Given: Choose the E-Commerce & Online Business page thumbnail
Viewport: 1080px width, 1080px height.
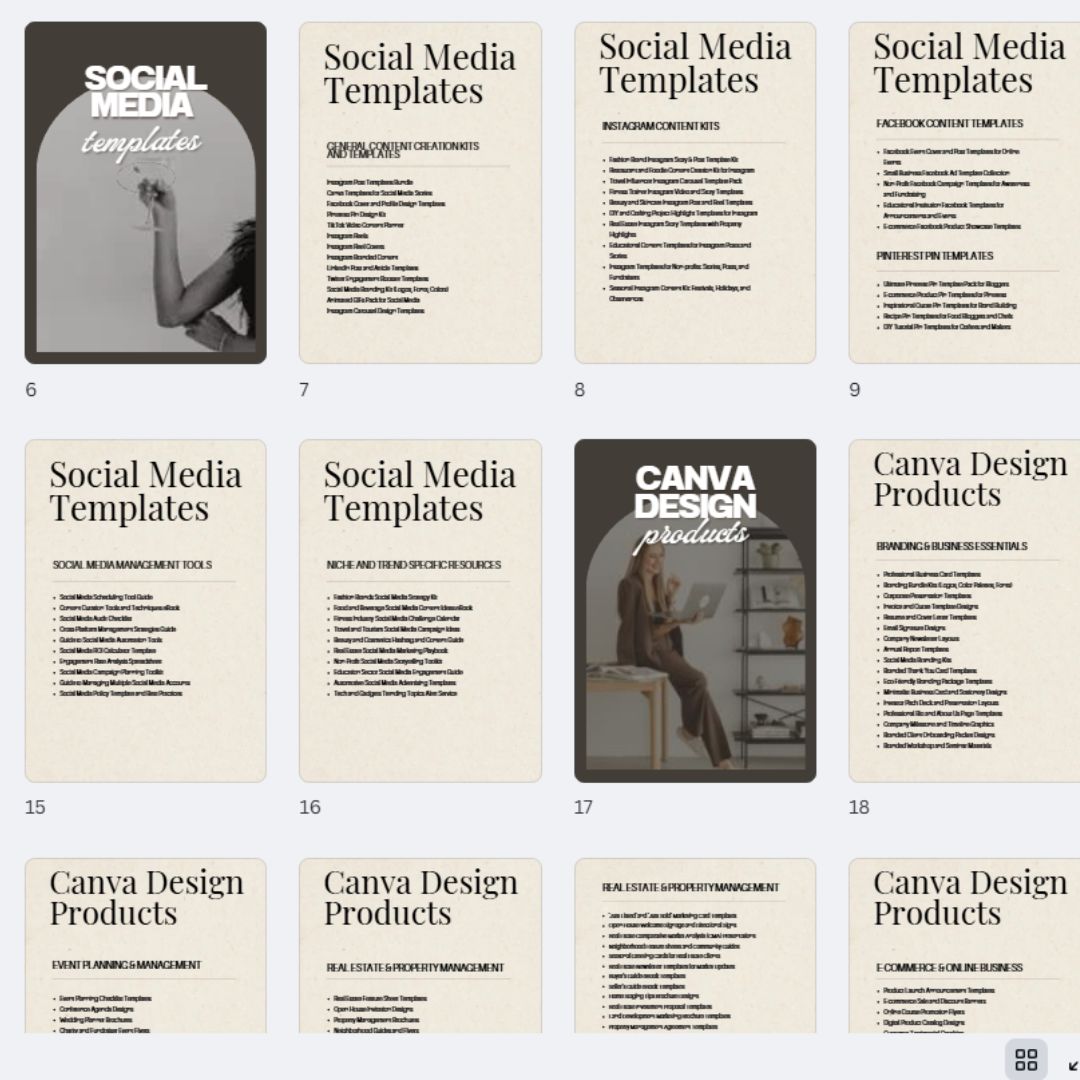Looking at the screenshot, I should point(964,945).
